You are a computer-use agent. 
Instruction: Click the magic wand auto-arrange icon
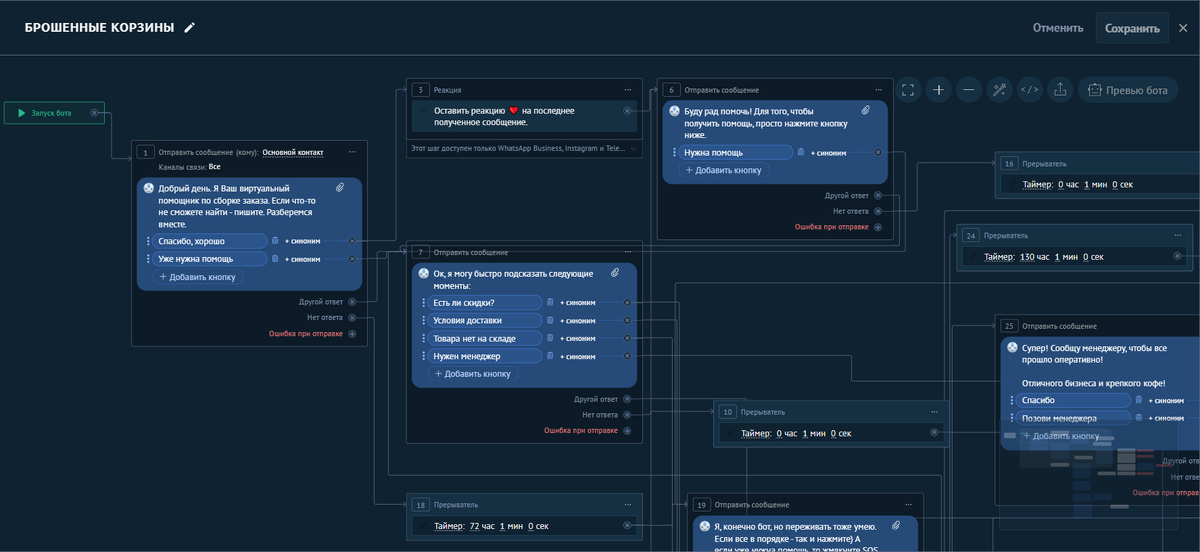tap(999, 90)
